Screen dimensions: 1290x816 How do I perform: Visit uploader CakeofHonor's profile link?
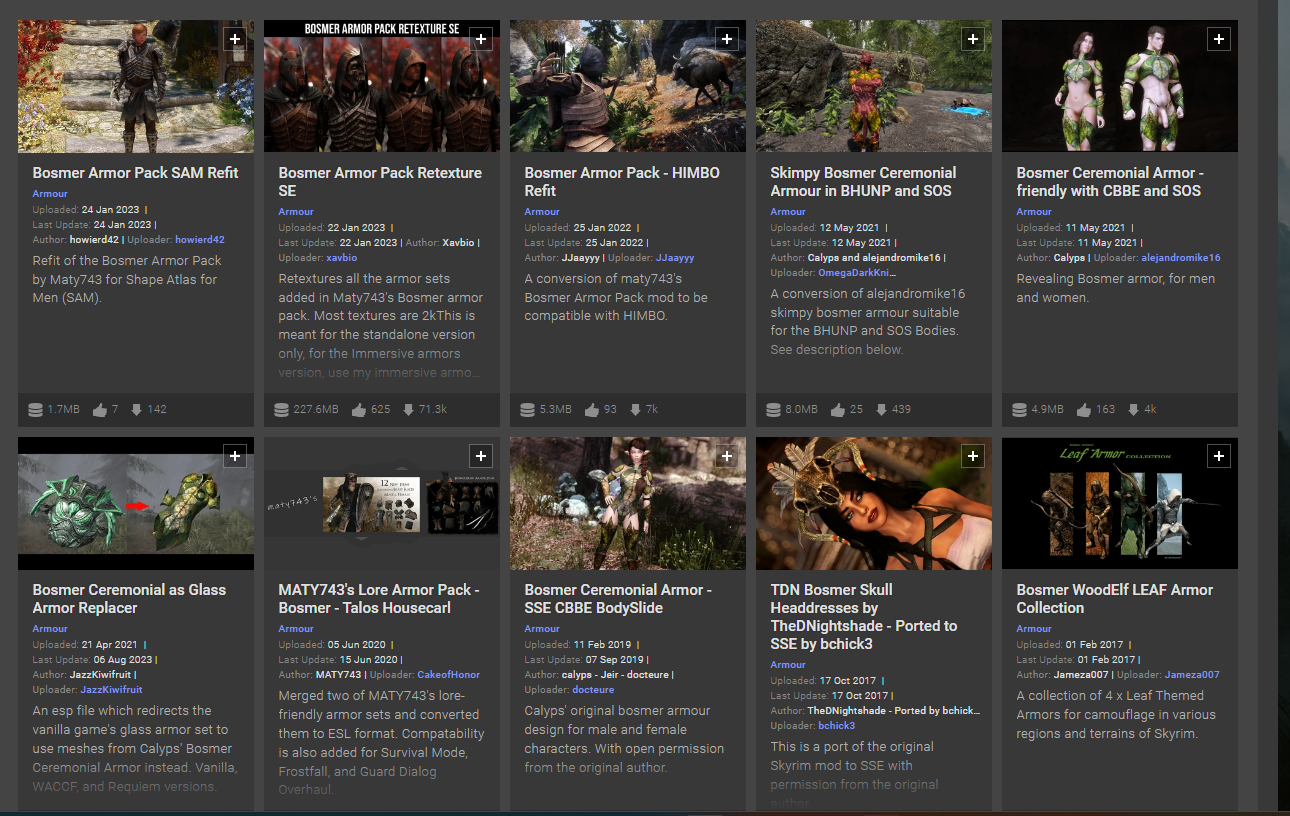[x=449, y=675]
